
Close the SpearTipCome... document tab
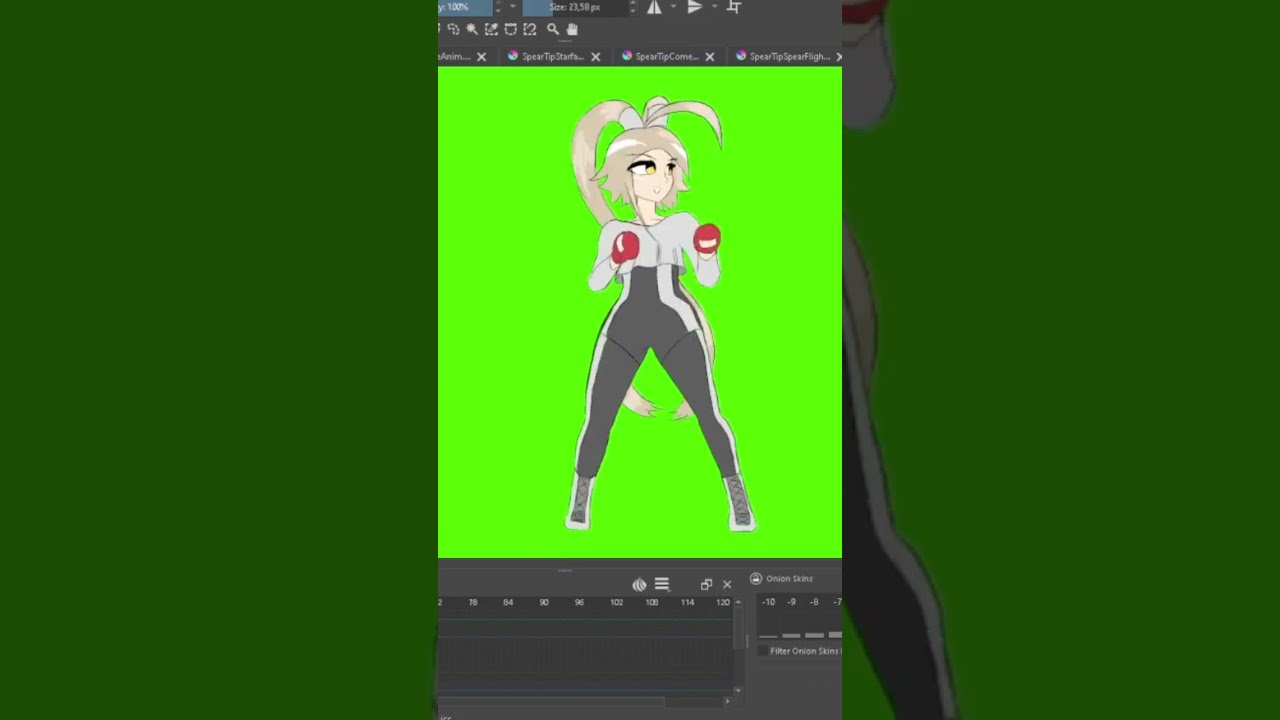pyautogui.click(x=709, y=57)
